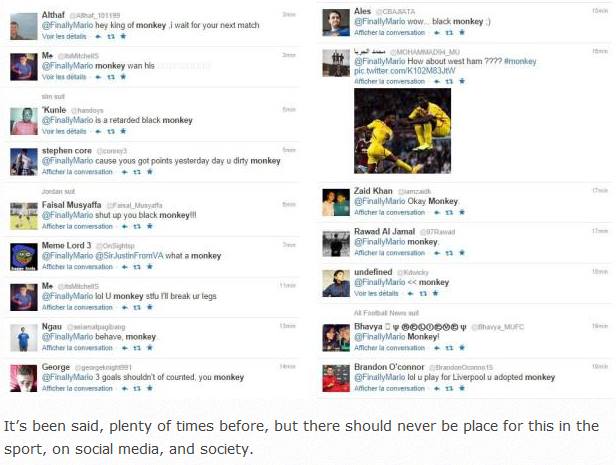Click #monkey hashtag in the photo tweet

[x=520, y=61]
